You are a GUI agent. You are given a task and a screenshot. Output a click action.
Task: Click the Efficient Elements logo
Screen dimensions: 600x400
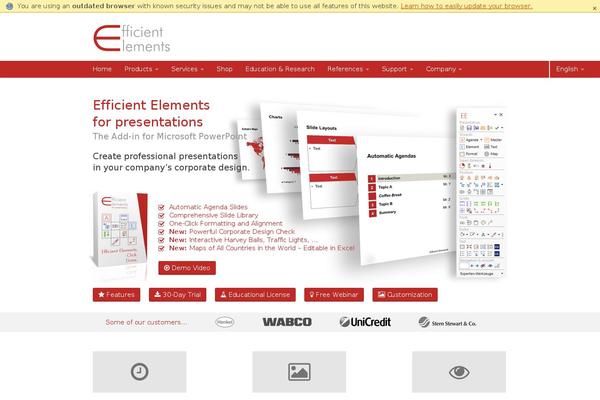(132, 38)
